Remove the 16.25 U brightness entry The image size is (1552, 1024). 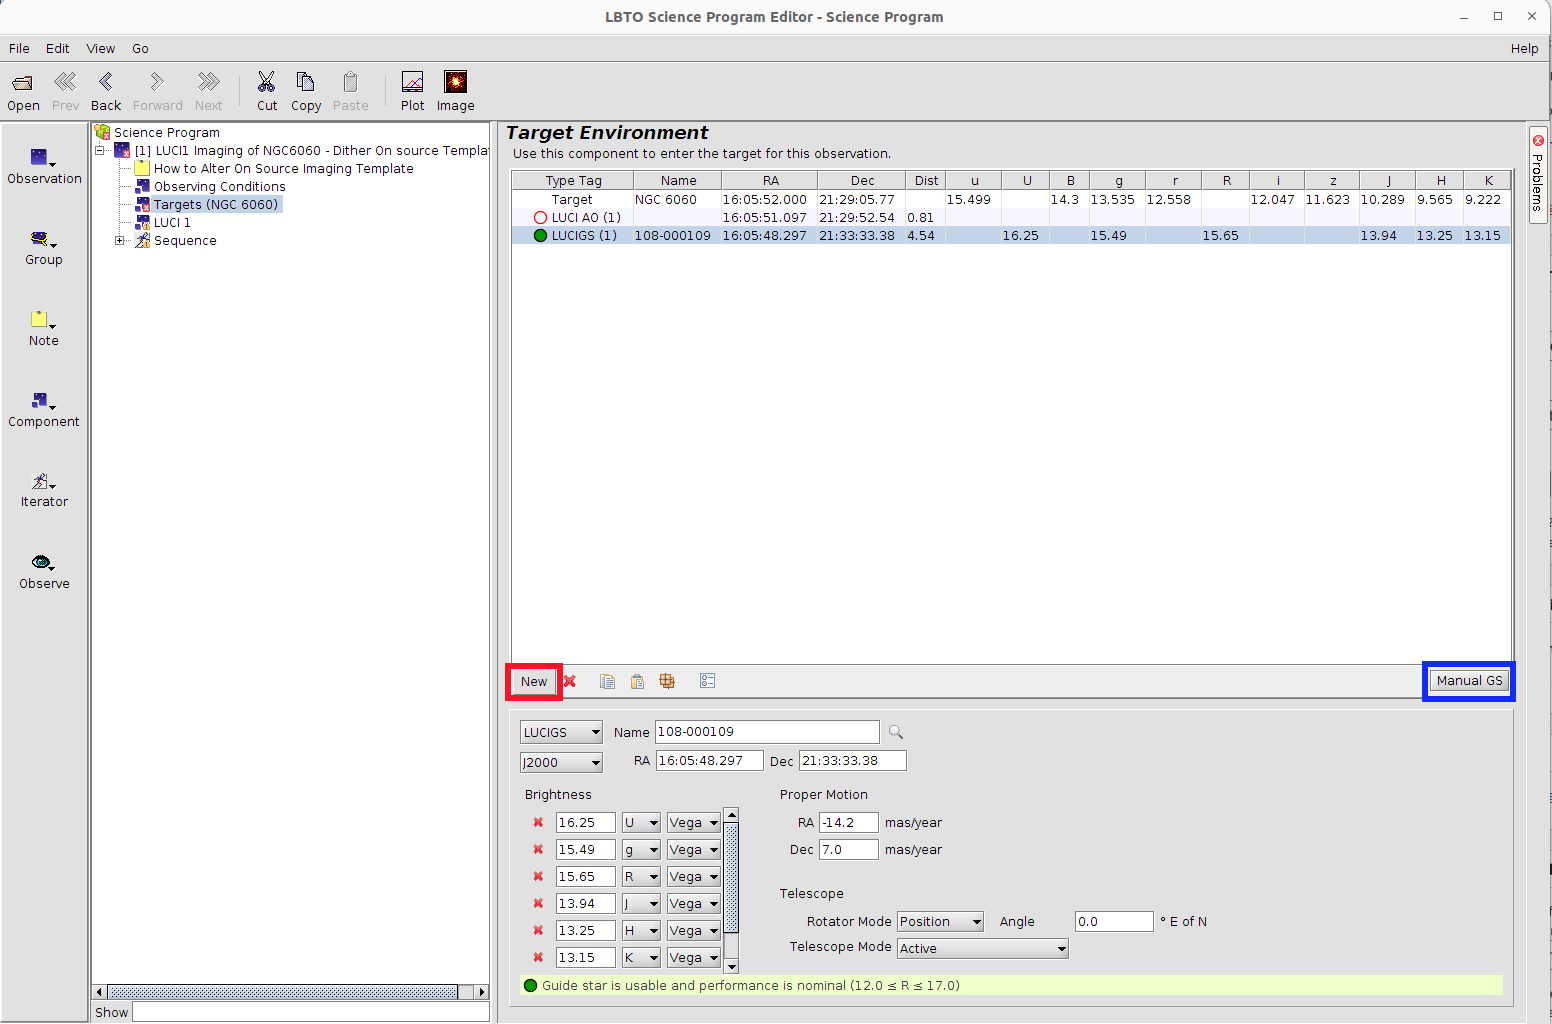(538, 823)
